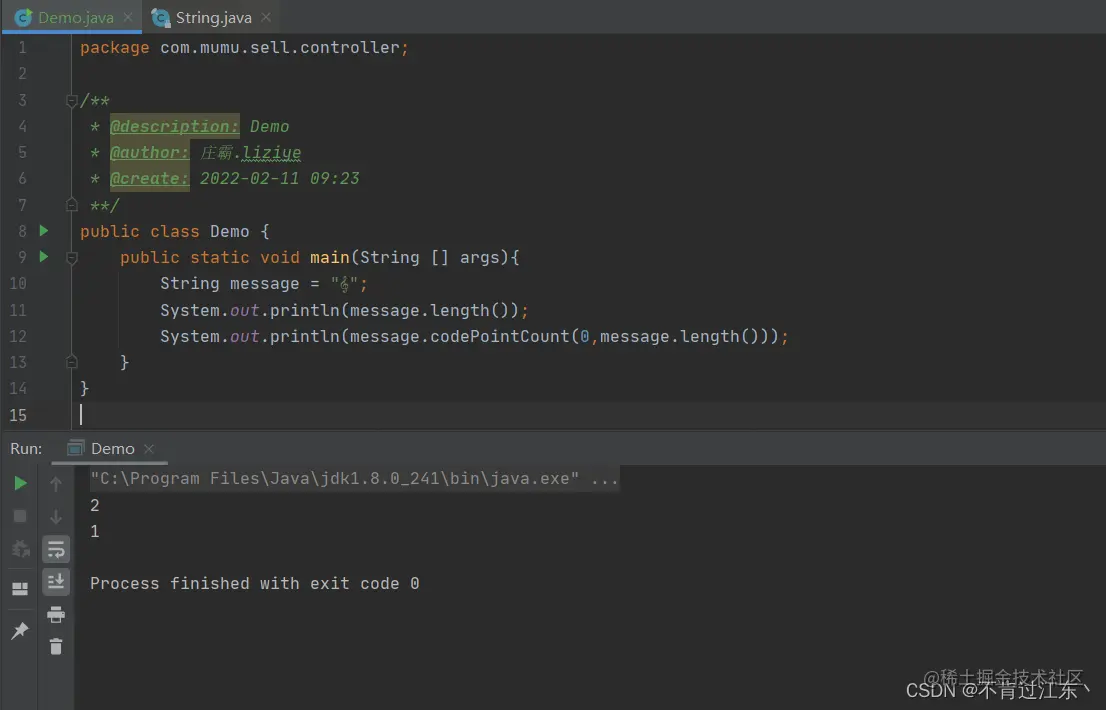Toggle scroll to end of console output

[x=56, y=582]
